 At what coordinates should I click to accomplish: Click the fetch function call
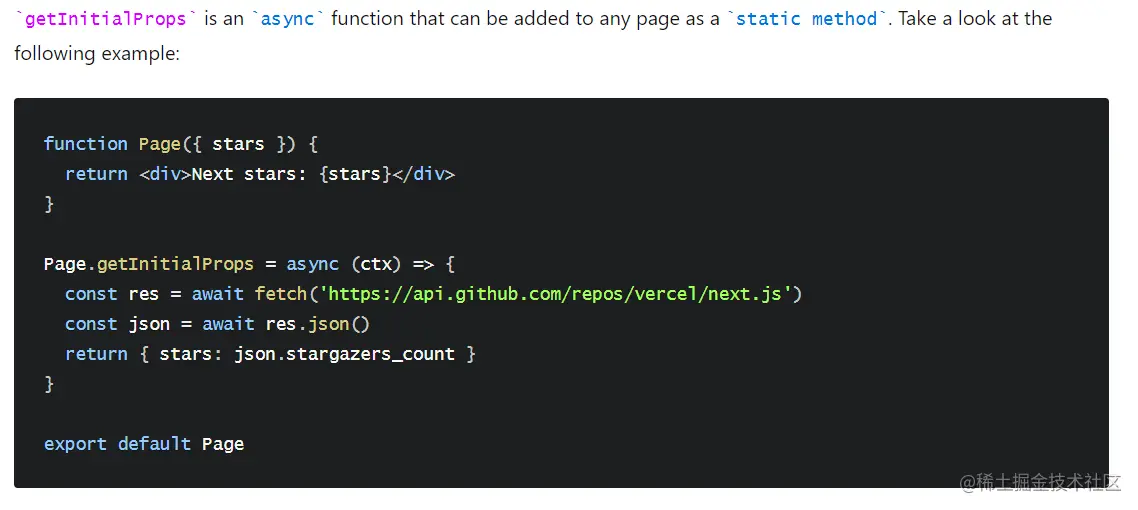(x=281, y=294)
